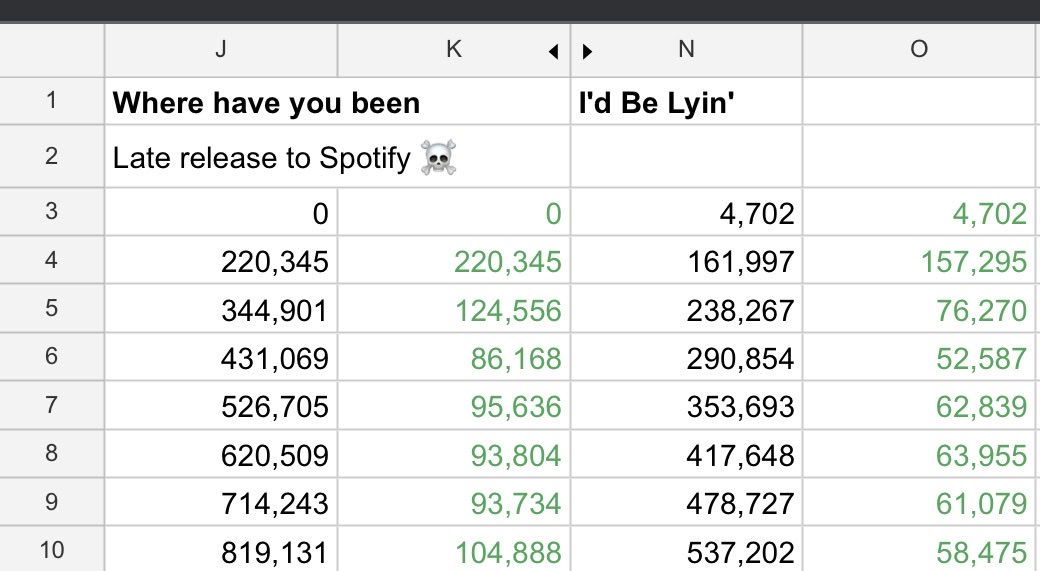Select black zero cell in row 3
The width and height of the screenshot is (1040, 571).
221,212
